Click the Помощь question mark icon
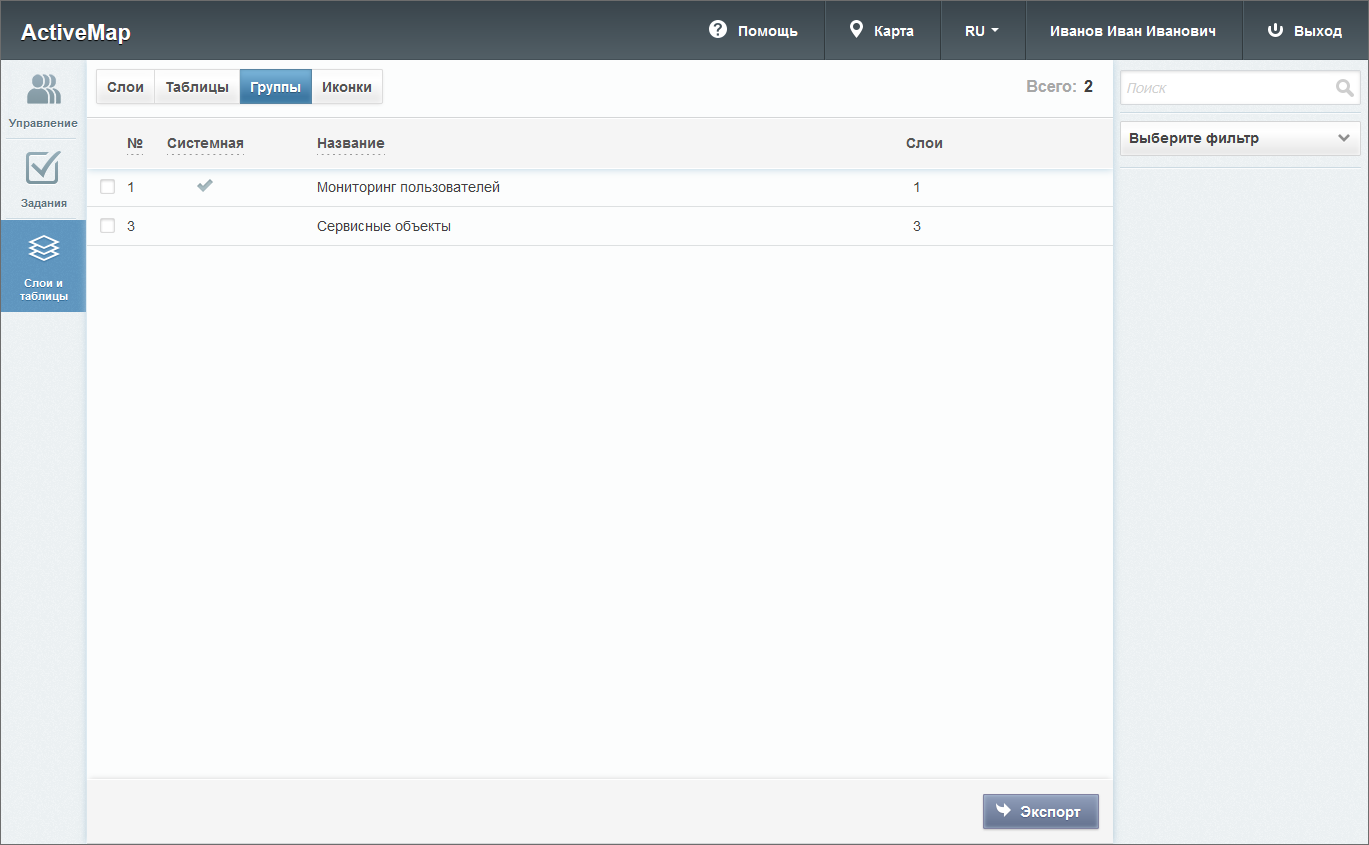Image resolution: width=1369 pixels, height=845 pixels. pyautogui.click(x=717, y=30)
